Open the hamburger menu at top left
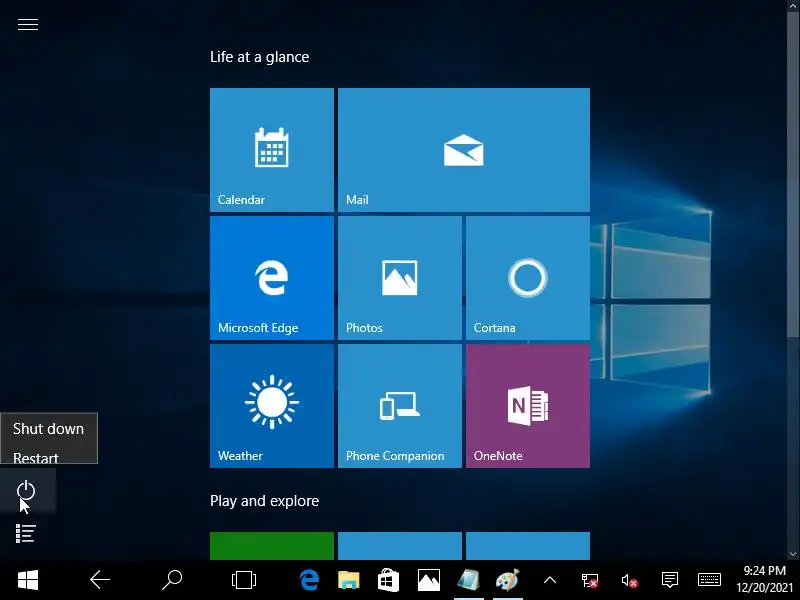The width and height of the screenshot is (800, 600). (28, 24)
